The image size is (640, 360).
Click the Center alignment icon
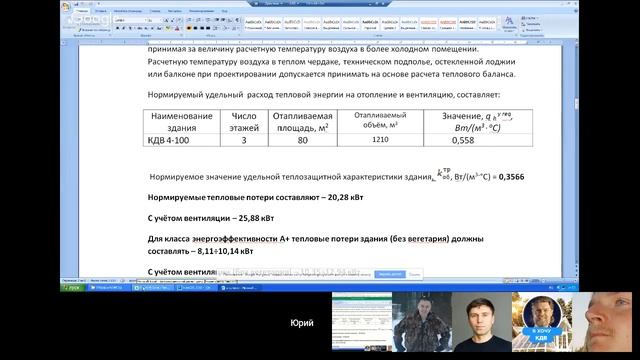click(196, 28)
